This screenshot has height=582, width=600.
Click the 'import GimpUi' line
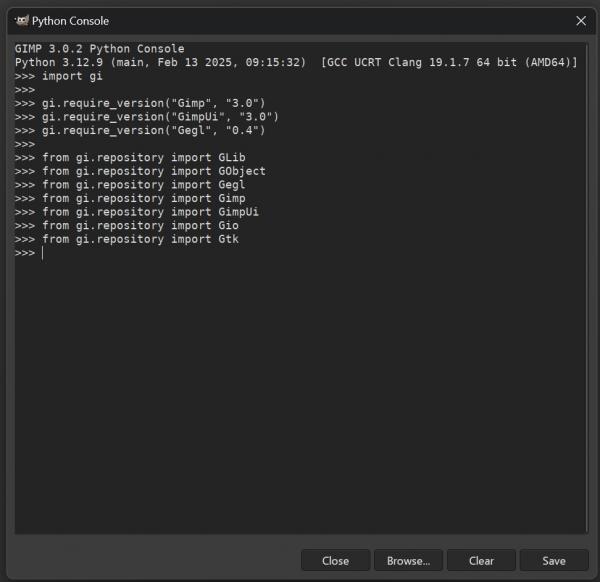tap(137, 212)
